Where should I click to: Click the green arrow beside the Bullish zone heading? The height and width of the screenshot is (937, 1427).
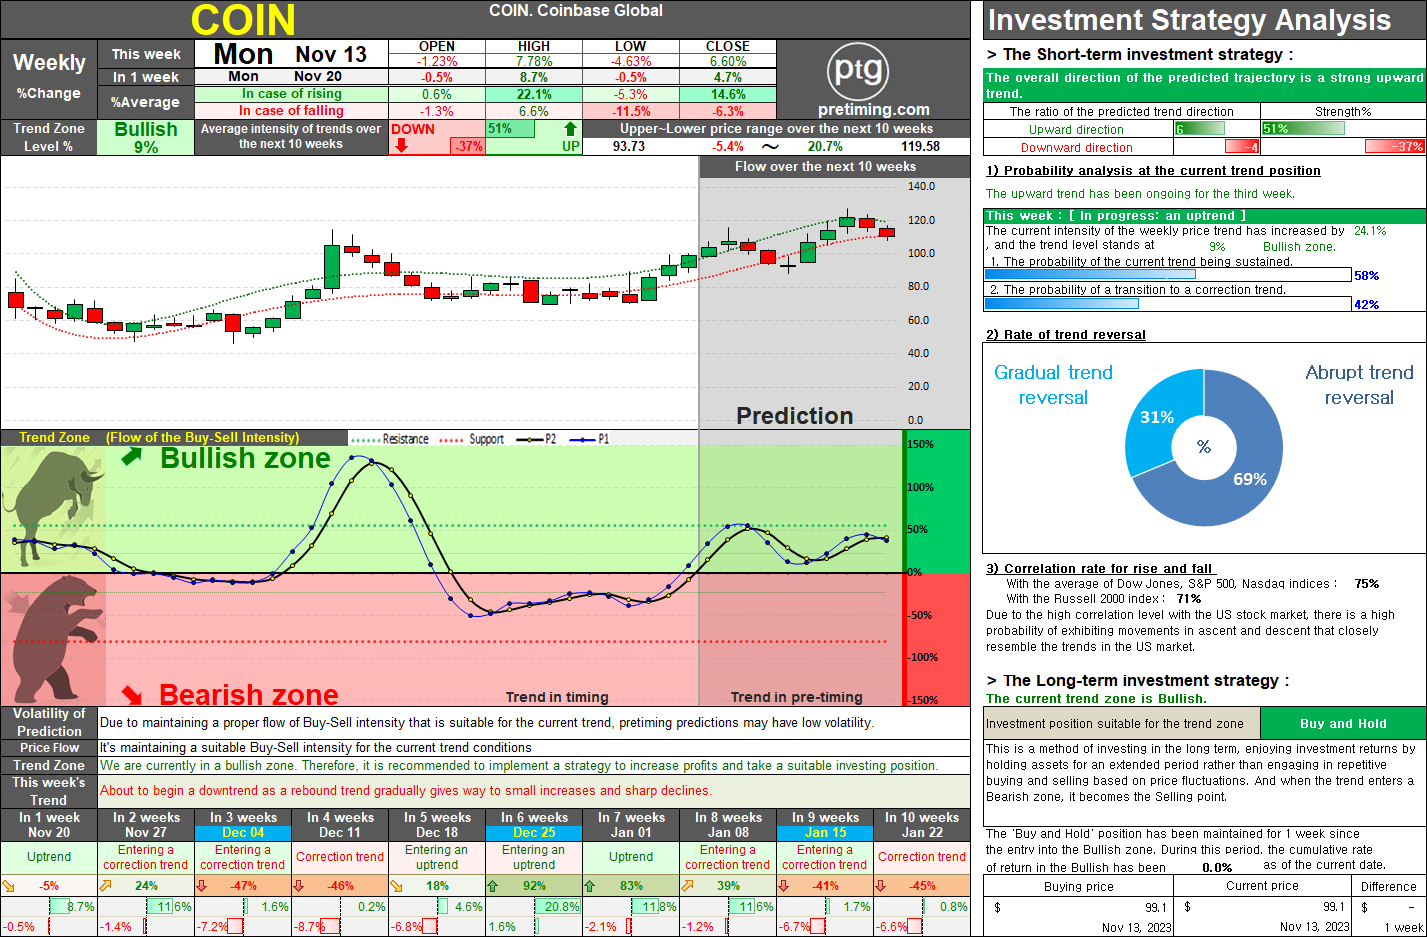pyautogui.click(x=132, y=457)
